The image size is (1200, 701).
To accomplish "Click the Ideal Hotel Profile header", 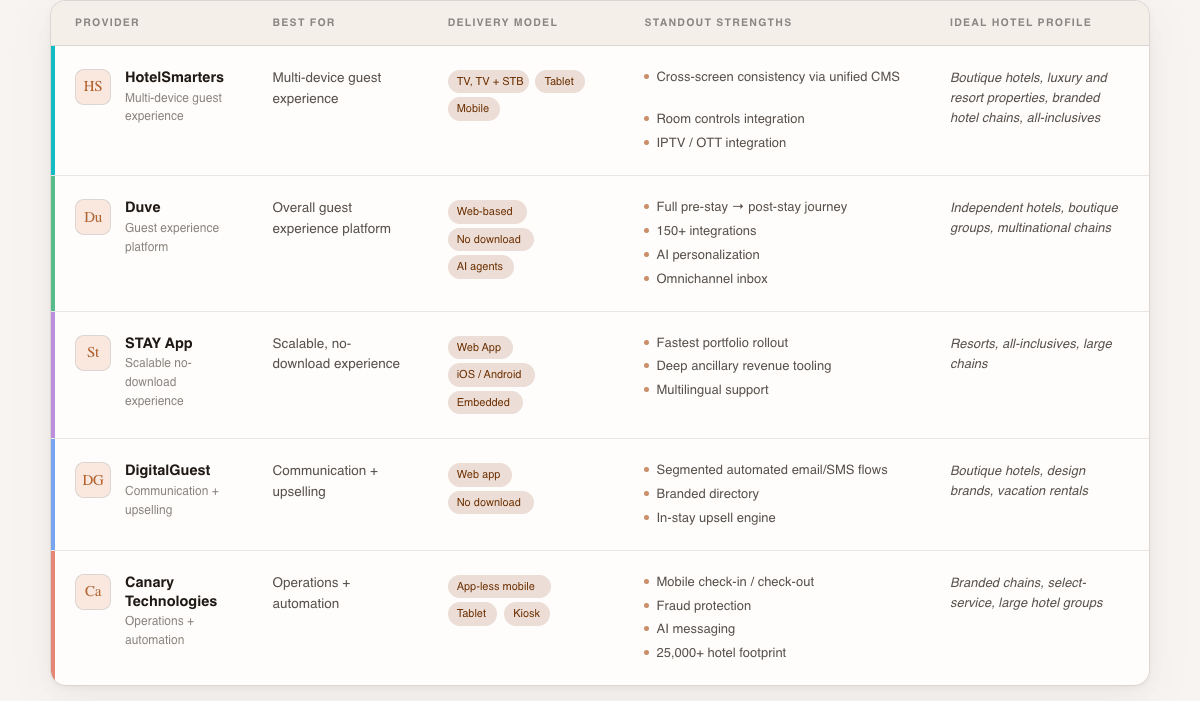I will coord(1020,23).
